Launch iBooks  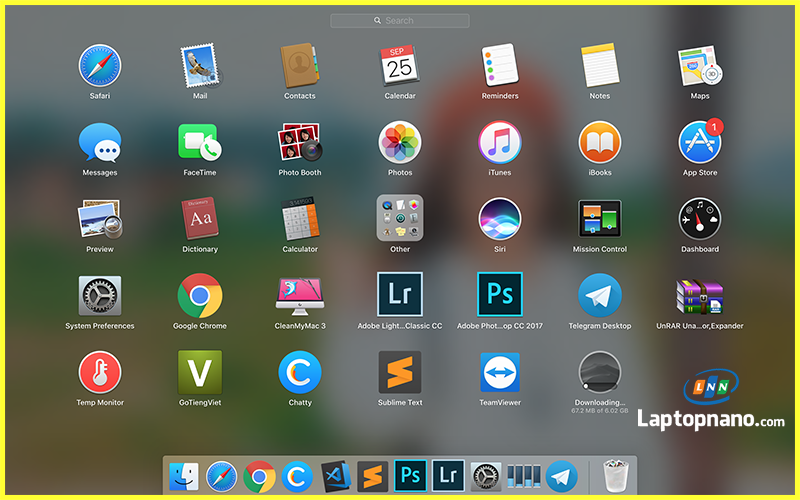600,142
